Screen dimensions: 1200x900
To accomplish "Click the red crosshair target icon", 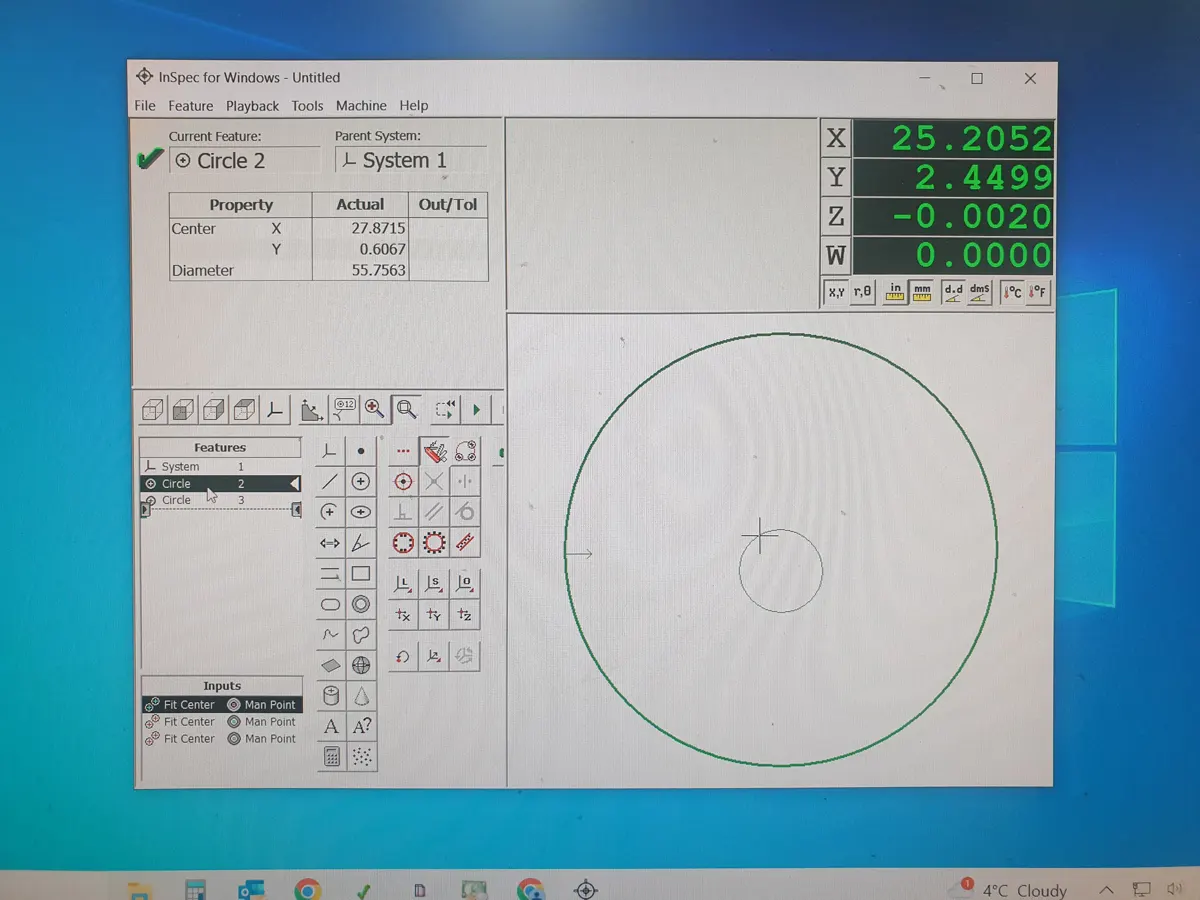I will point(403,482).
